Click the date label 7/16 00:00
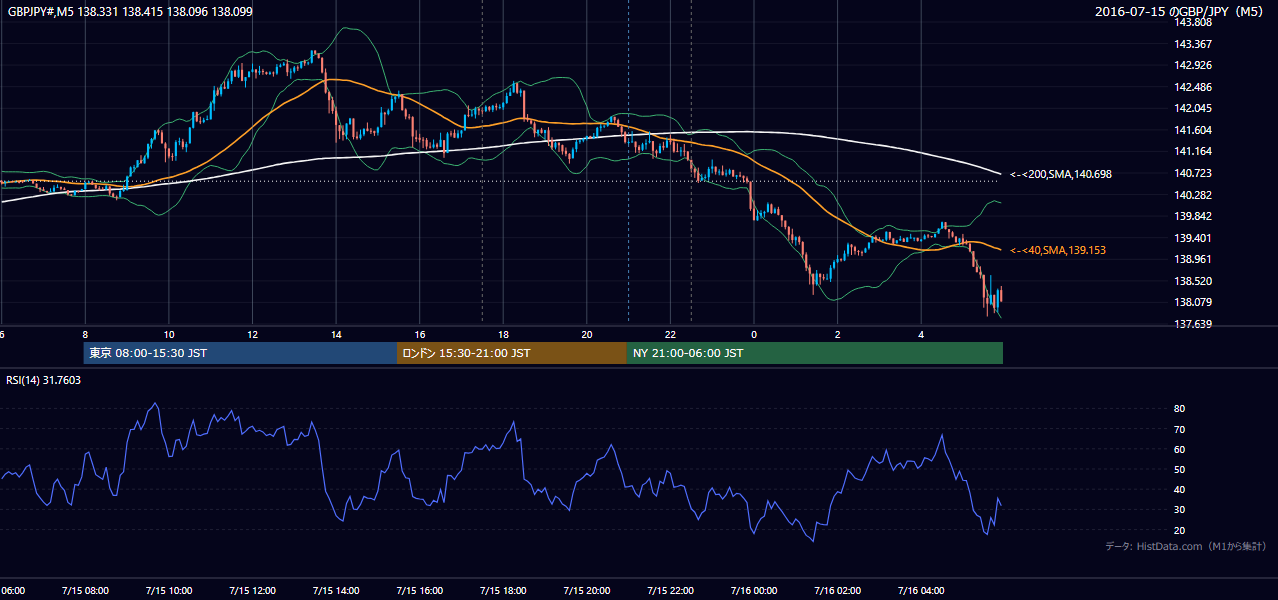 754,590
